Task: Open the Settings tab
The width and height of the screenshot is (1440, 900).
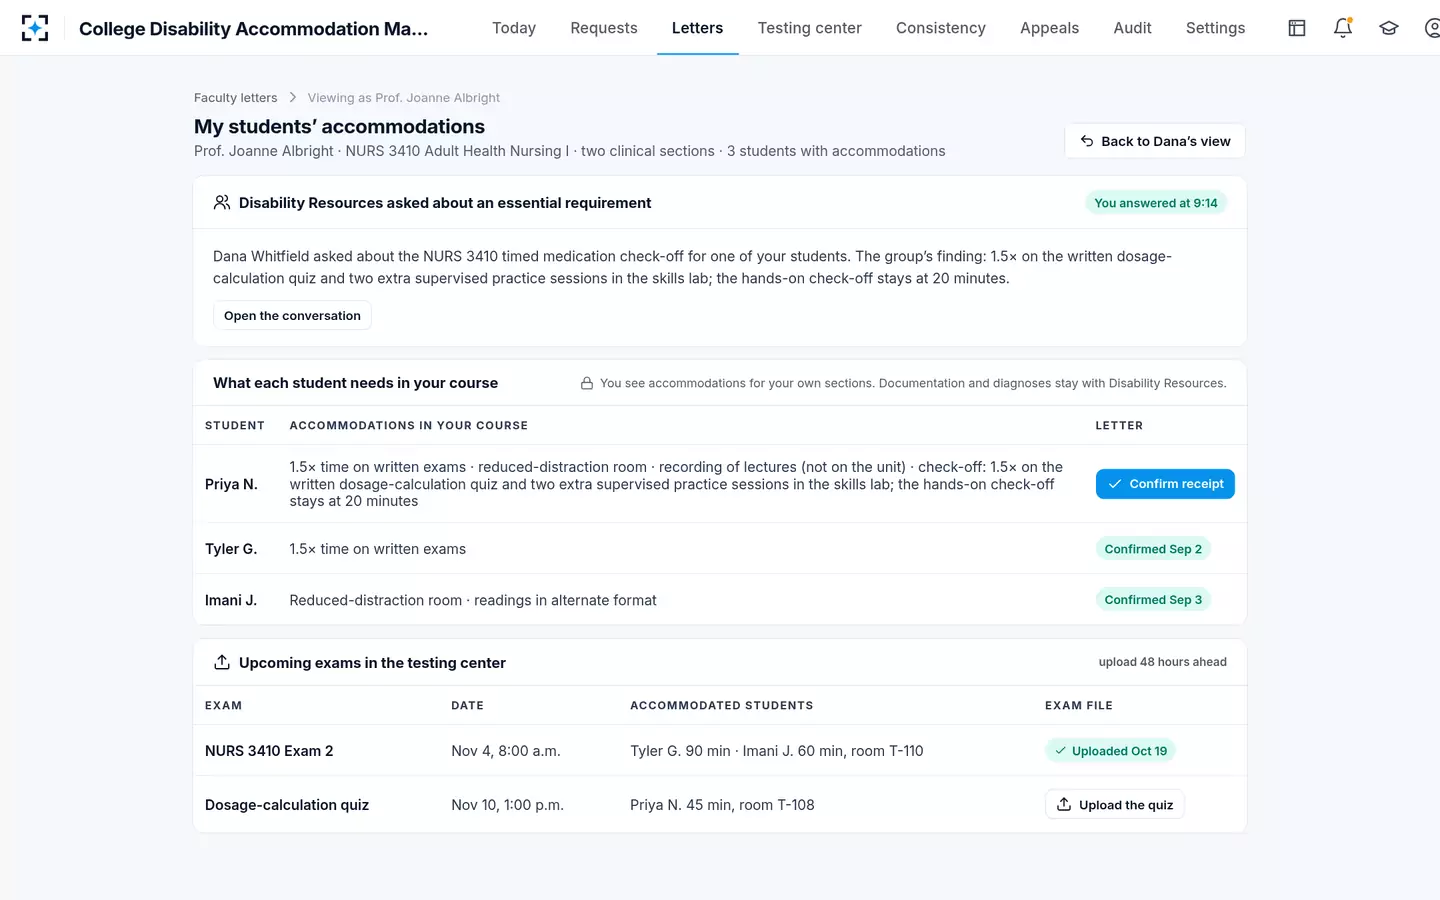Action: click(x=1215, y=28)
